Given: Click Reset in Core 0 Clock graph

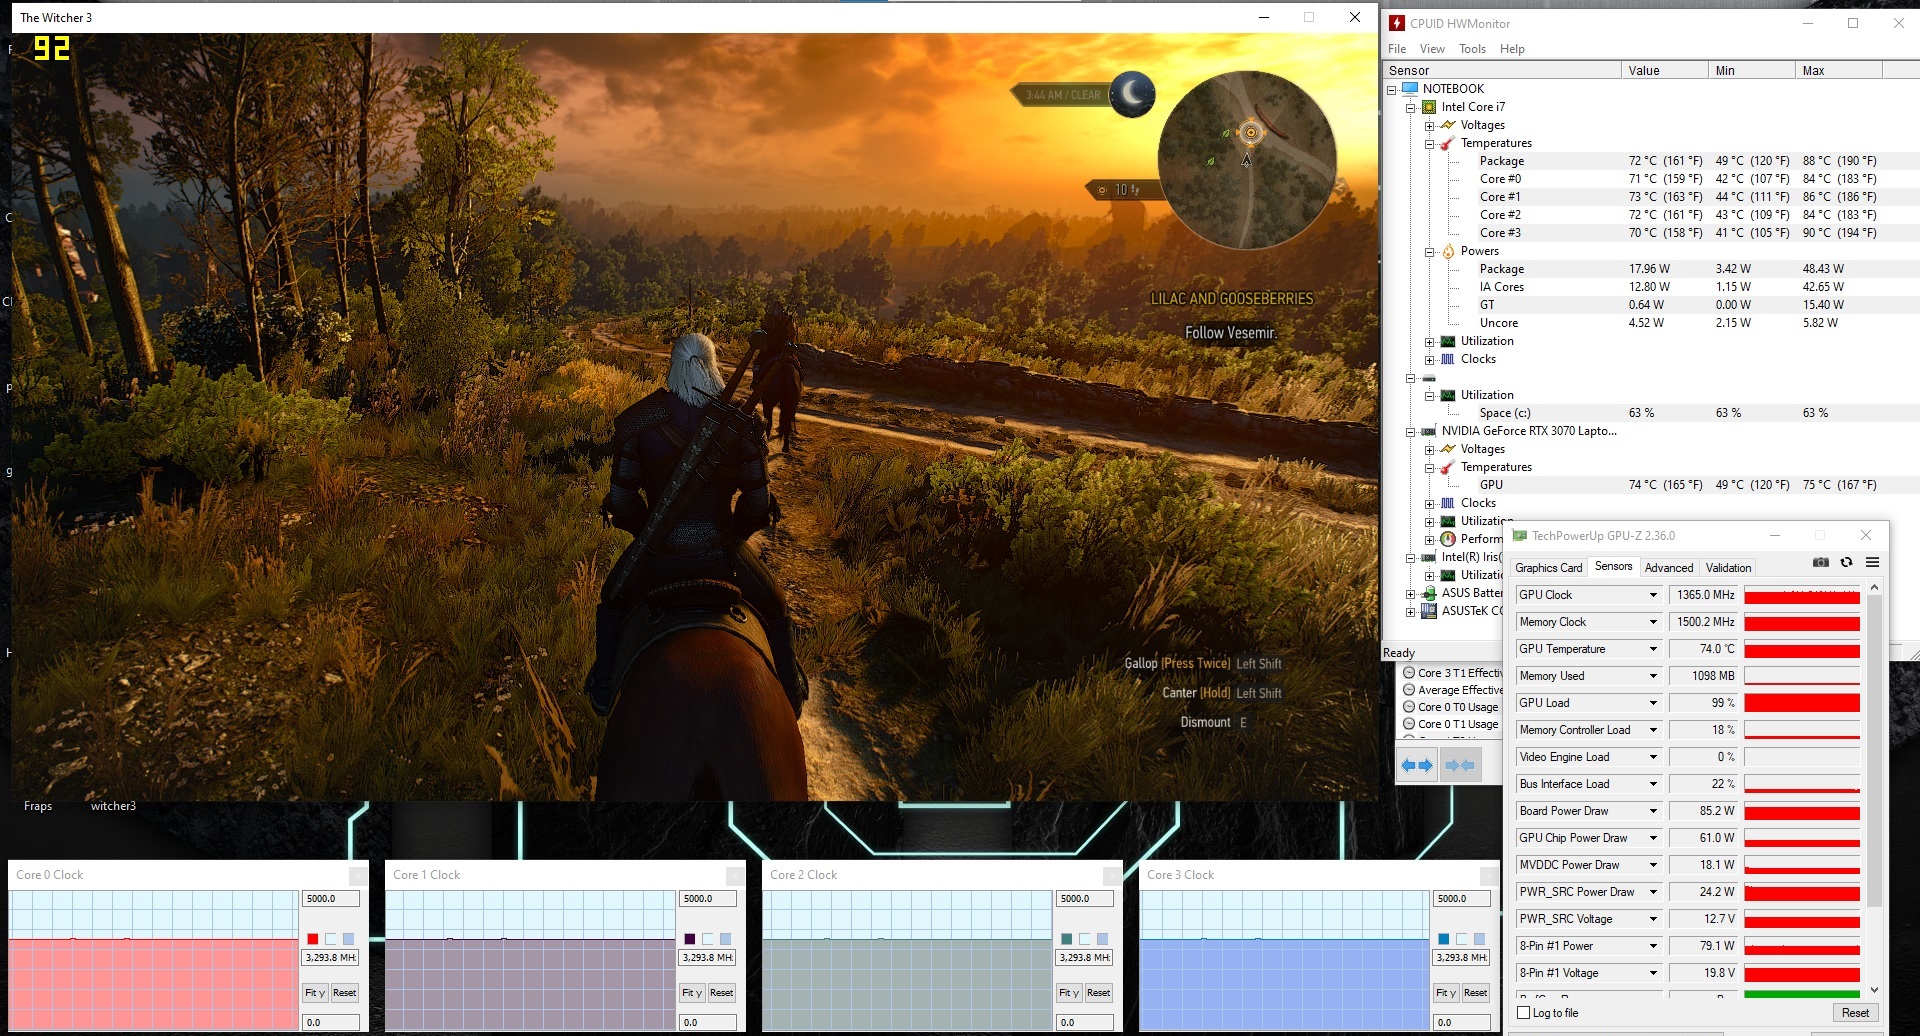Looking at the screenshot, I should click(344, 993).
